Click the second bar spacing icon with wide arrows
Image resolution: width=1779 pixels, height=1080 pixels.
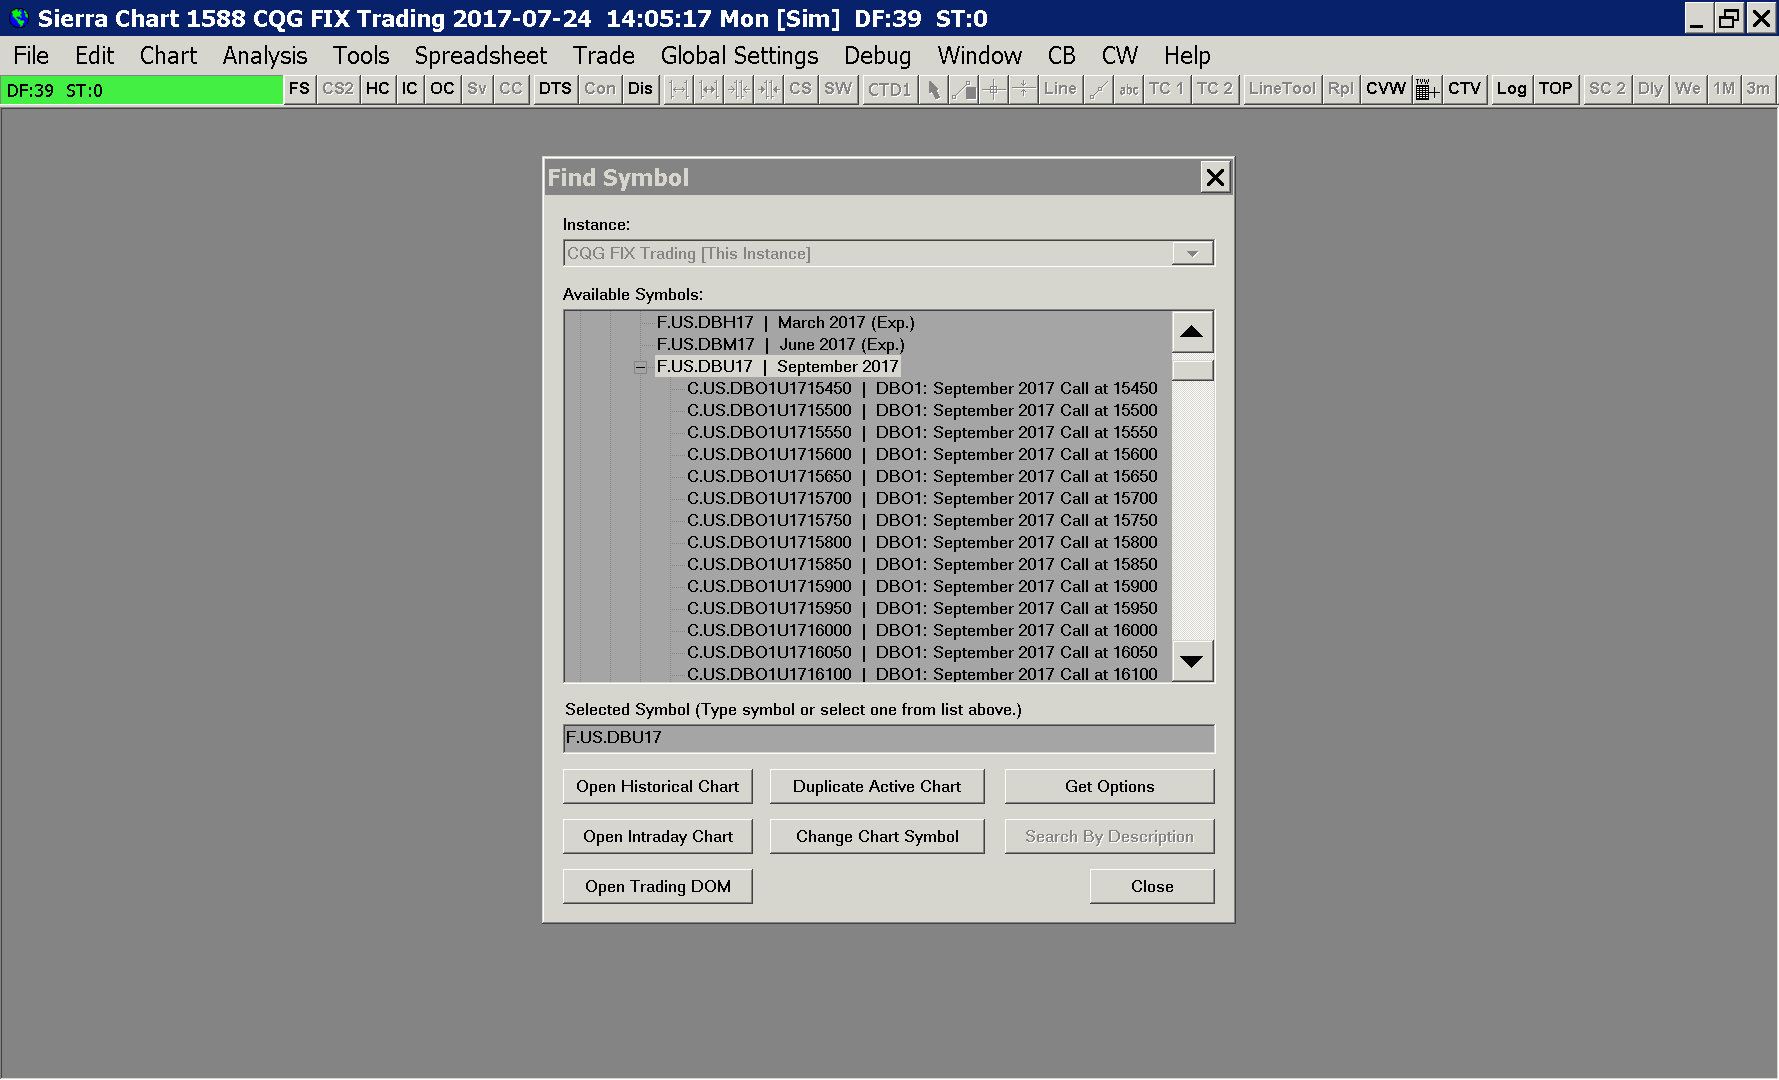[x=709, y=89]
